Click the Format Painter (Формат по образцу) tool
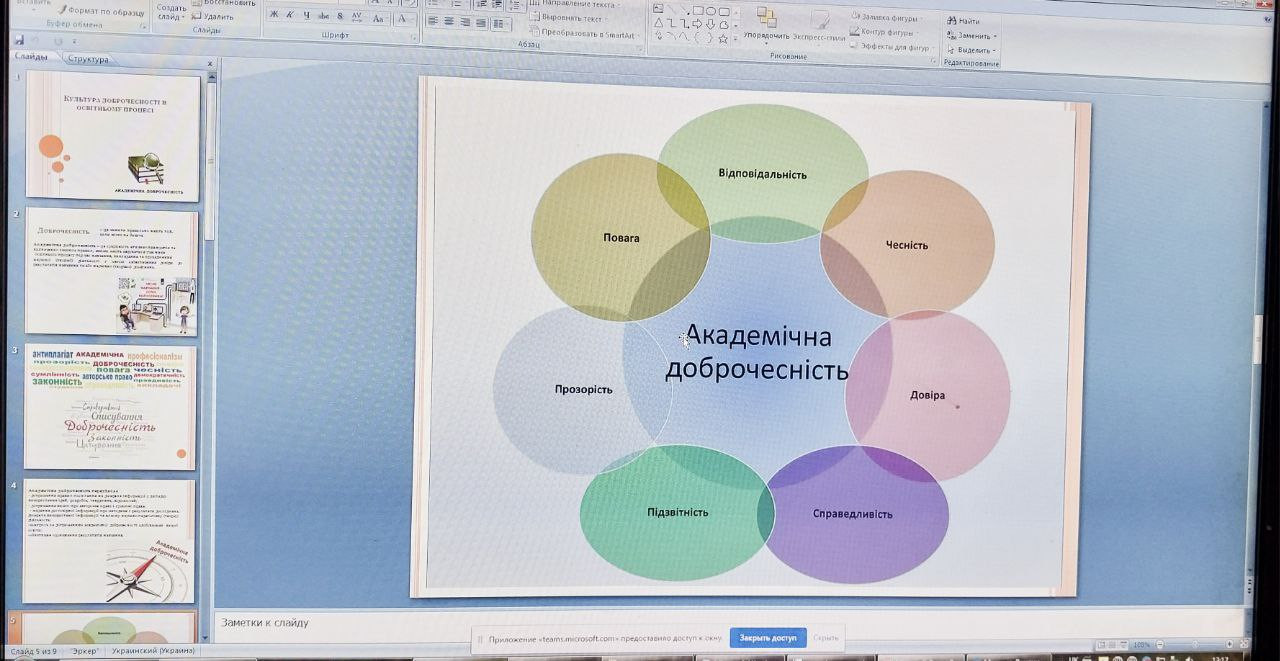Image resolution: width=1280 pixels, height=661 pixels. 102,10
